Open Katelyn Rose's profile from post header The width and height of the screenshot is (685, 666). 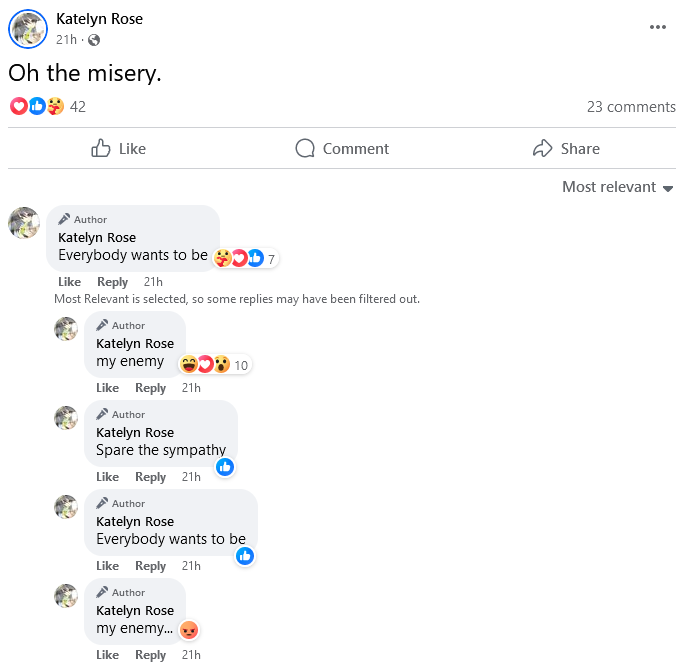pyautogui.click(x=99, y=19)
